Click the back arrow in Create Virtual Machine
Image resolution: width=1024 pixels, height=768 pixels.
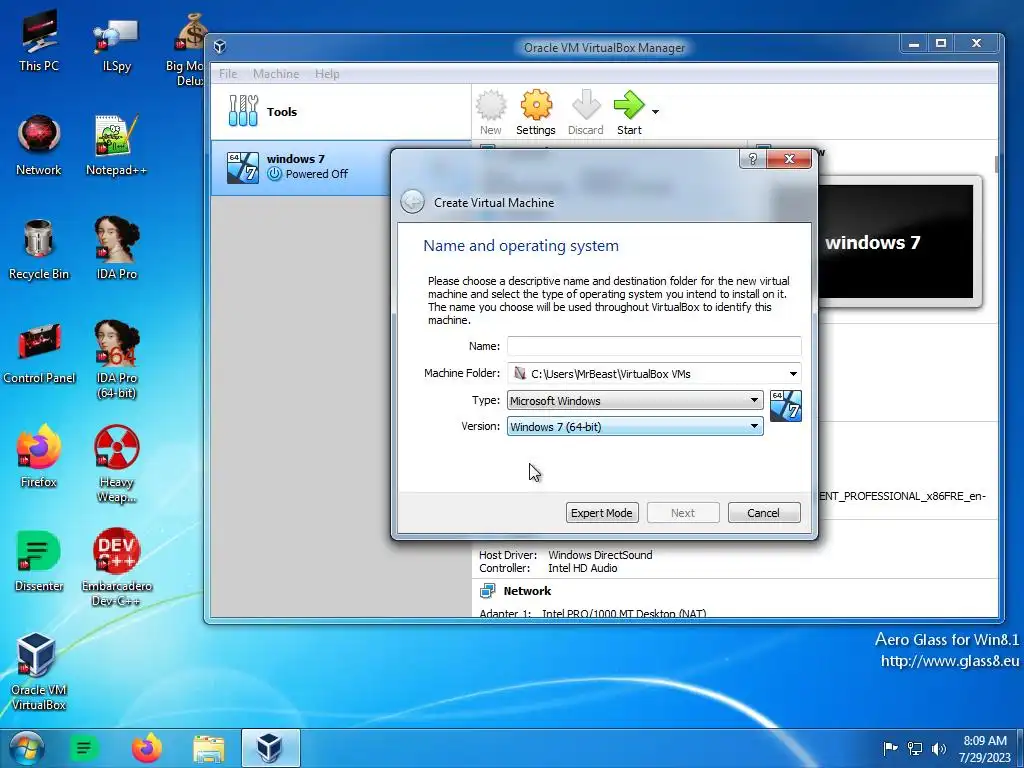(x=412, y=202)
